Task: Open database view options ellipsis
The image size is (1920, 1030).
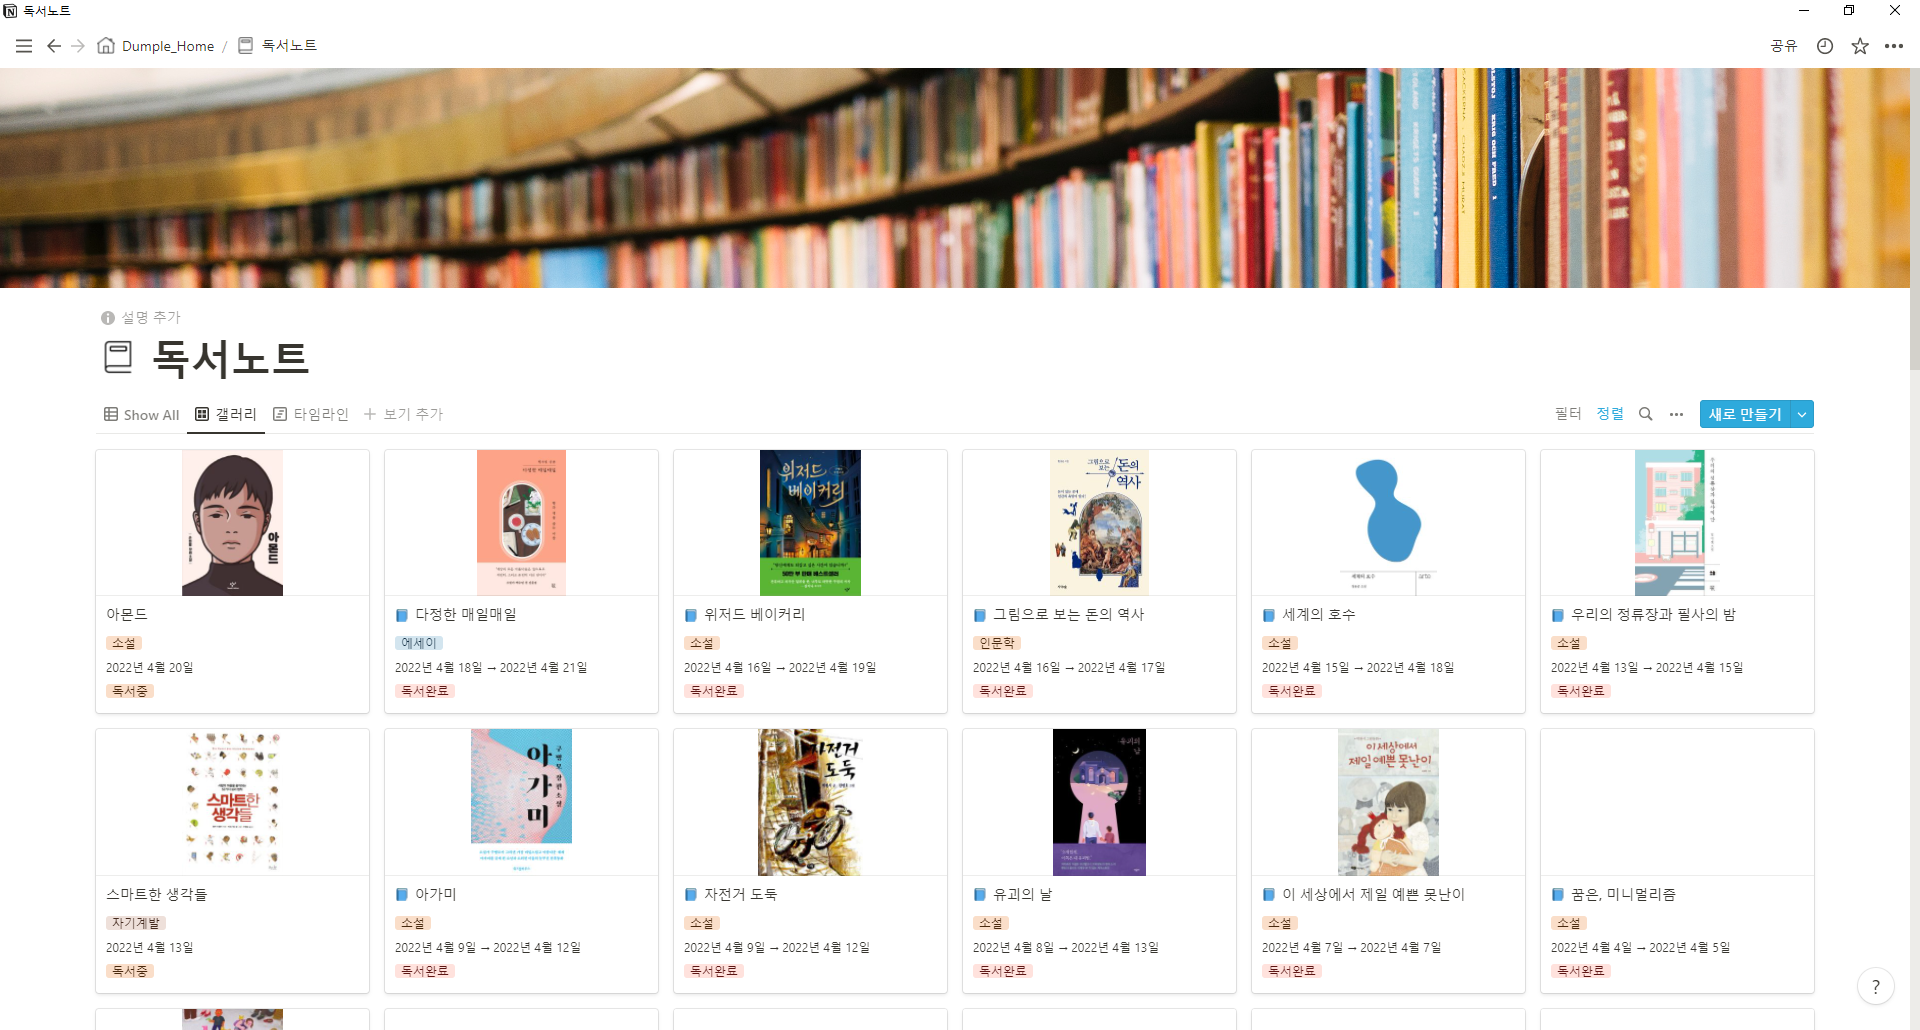Action: pyautogui.click(x=1676, y=414)
